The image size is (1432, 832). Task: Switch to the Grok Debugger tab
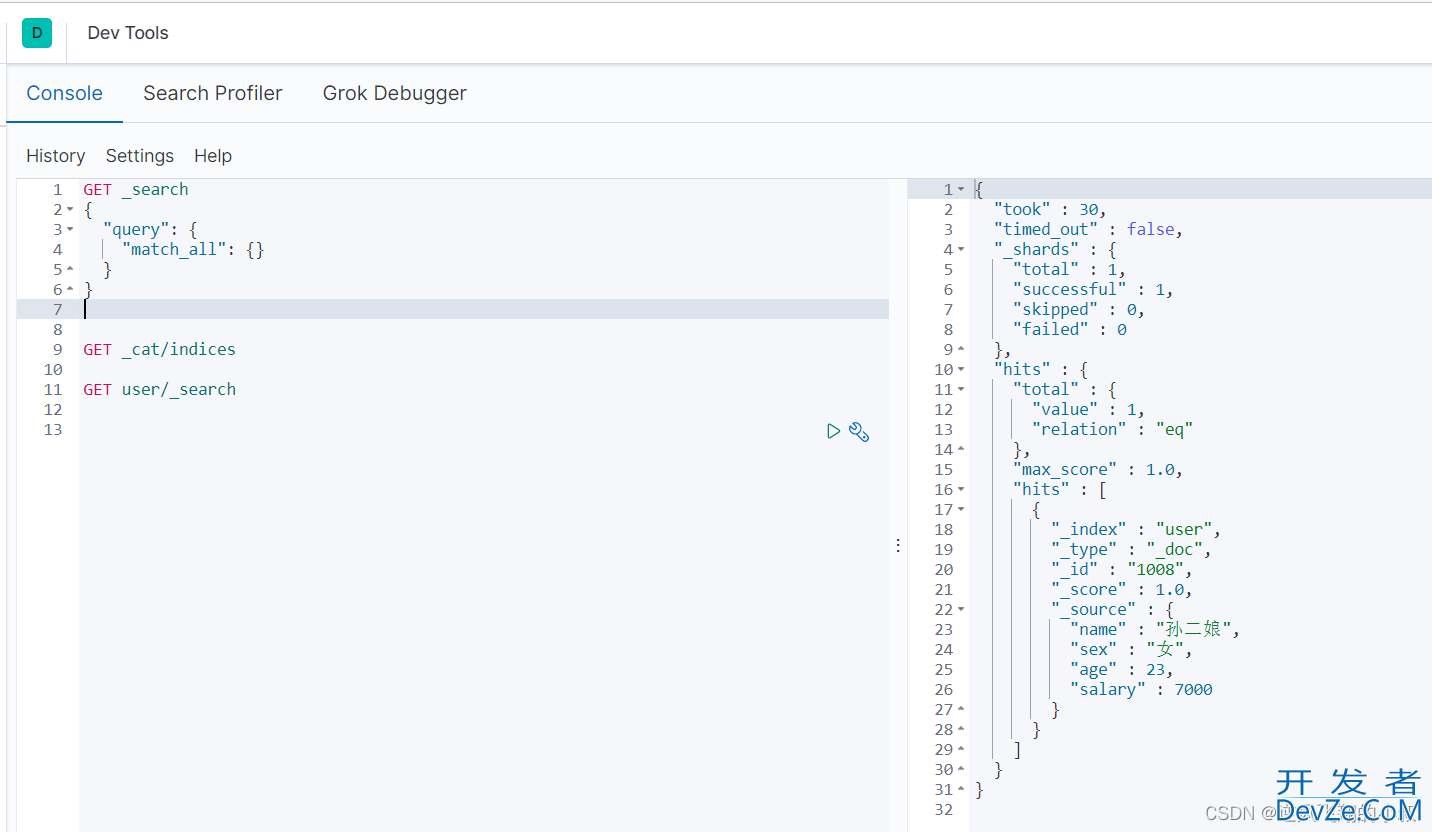[395, 93]
